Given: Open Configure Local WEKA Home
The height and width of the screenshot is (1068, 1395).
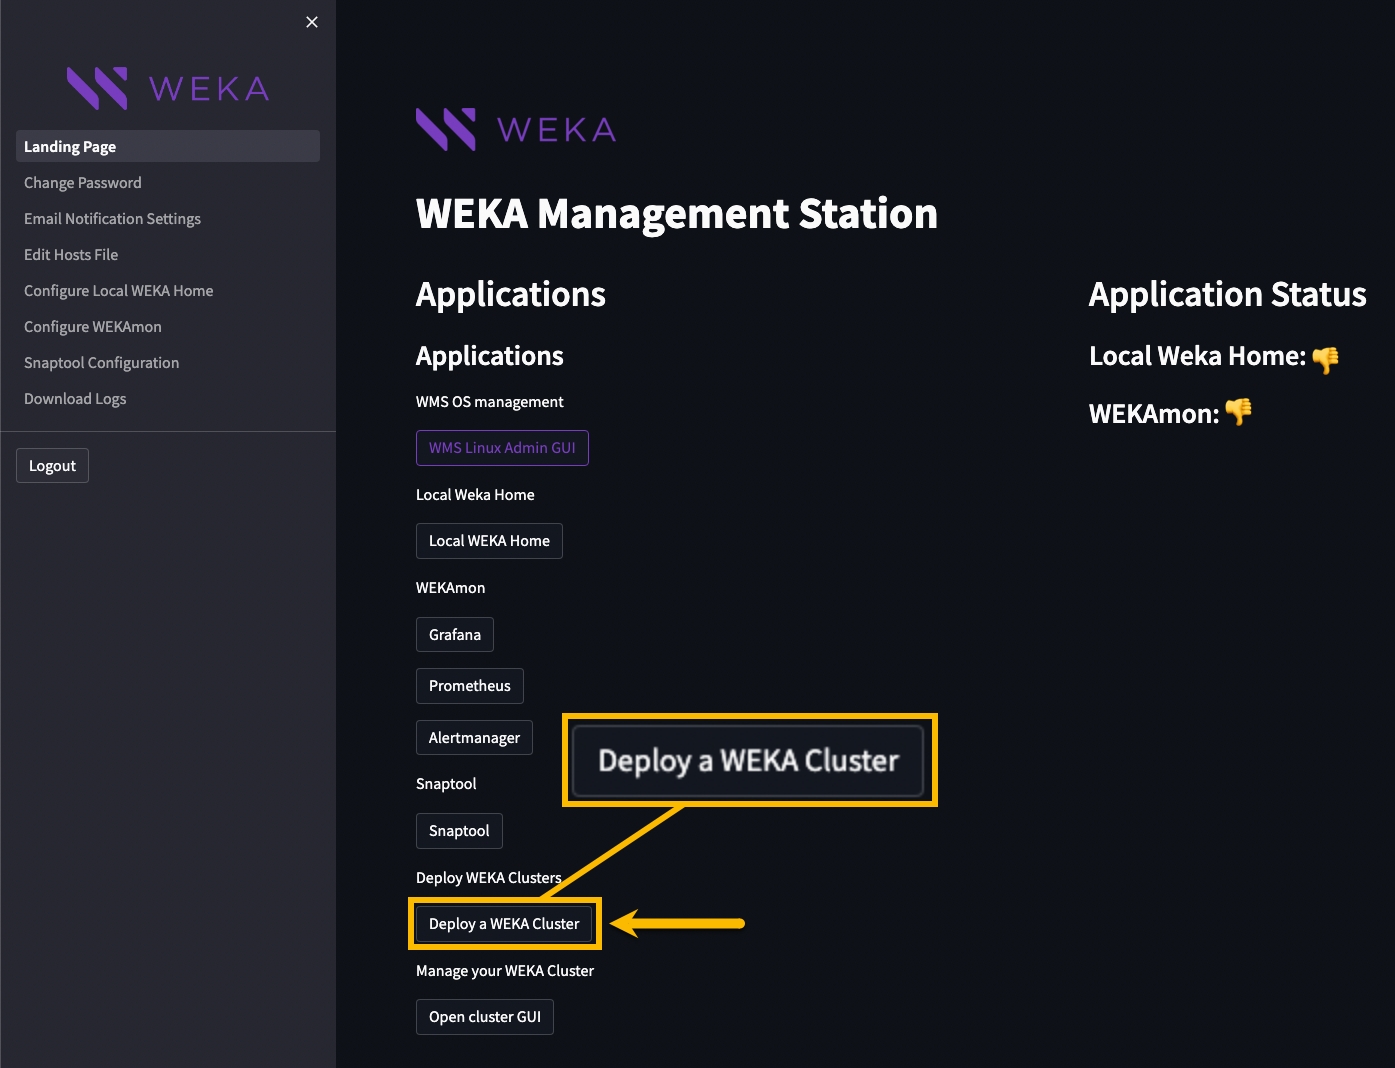Looking at the screenshot, I should [119, 291].
